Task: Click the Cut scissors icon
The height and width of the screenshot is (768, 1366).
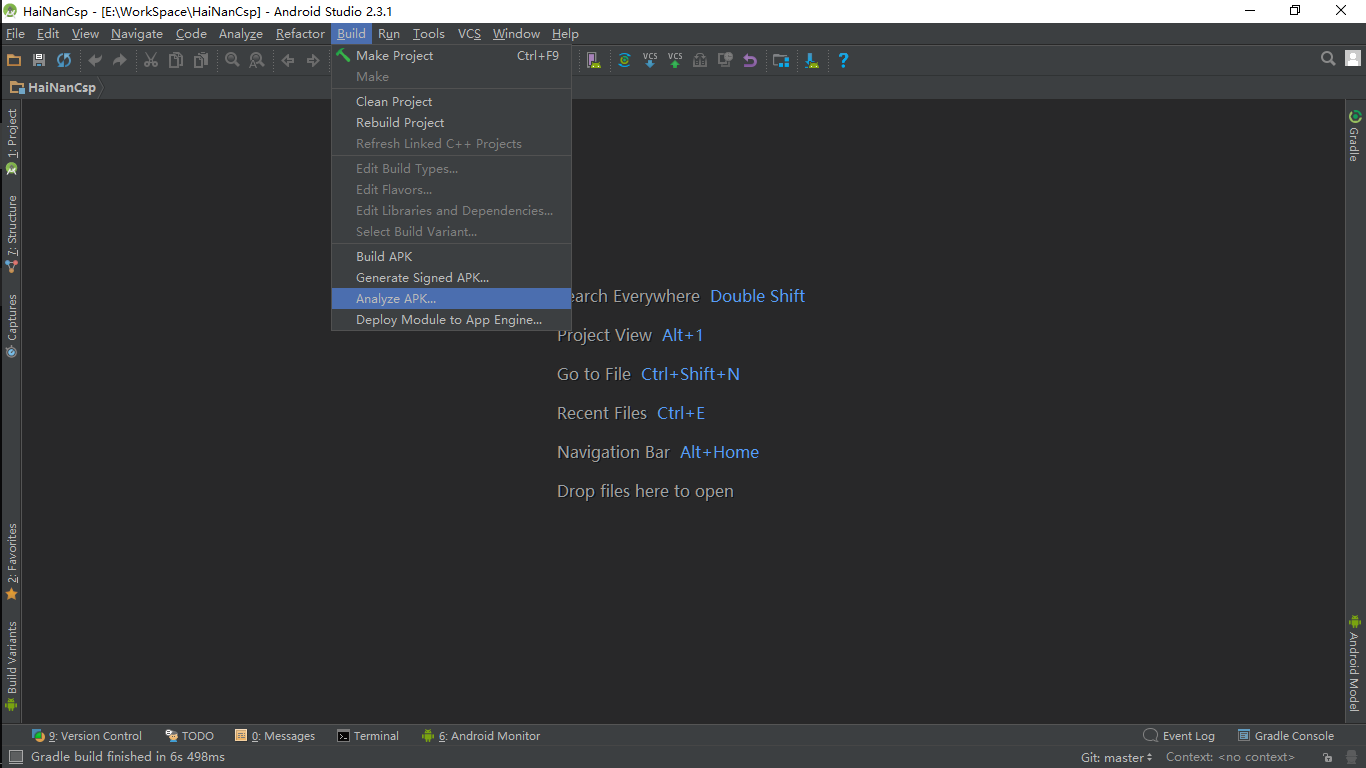Action: coord(151,60)
